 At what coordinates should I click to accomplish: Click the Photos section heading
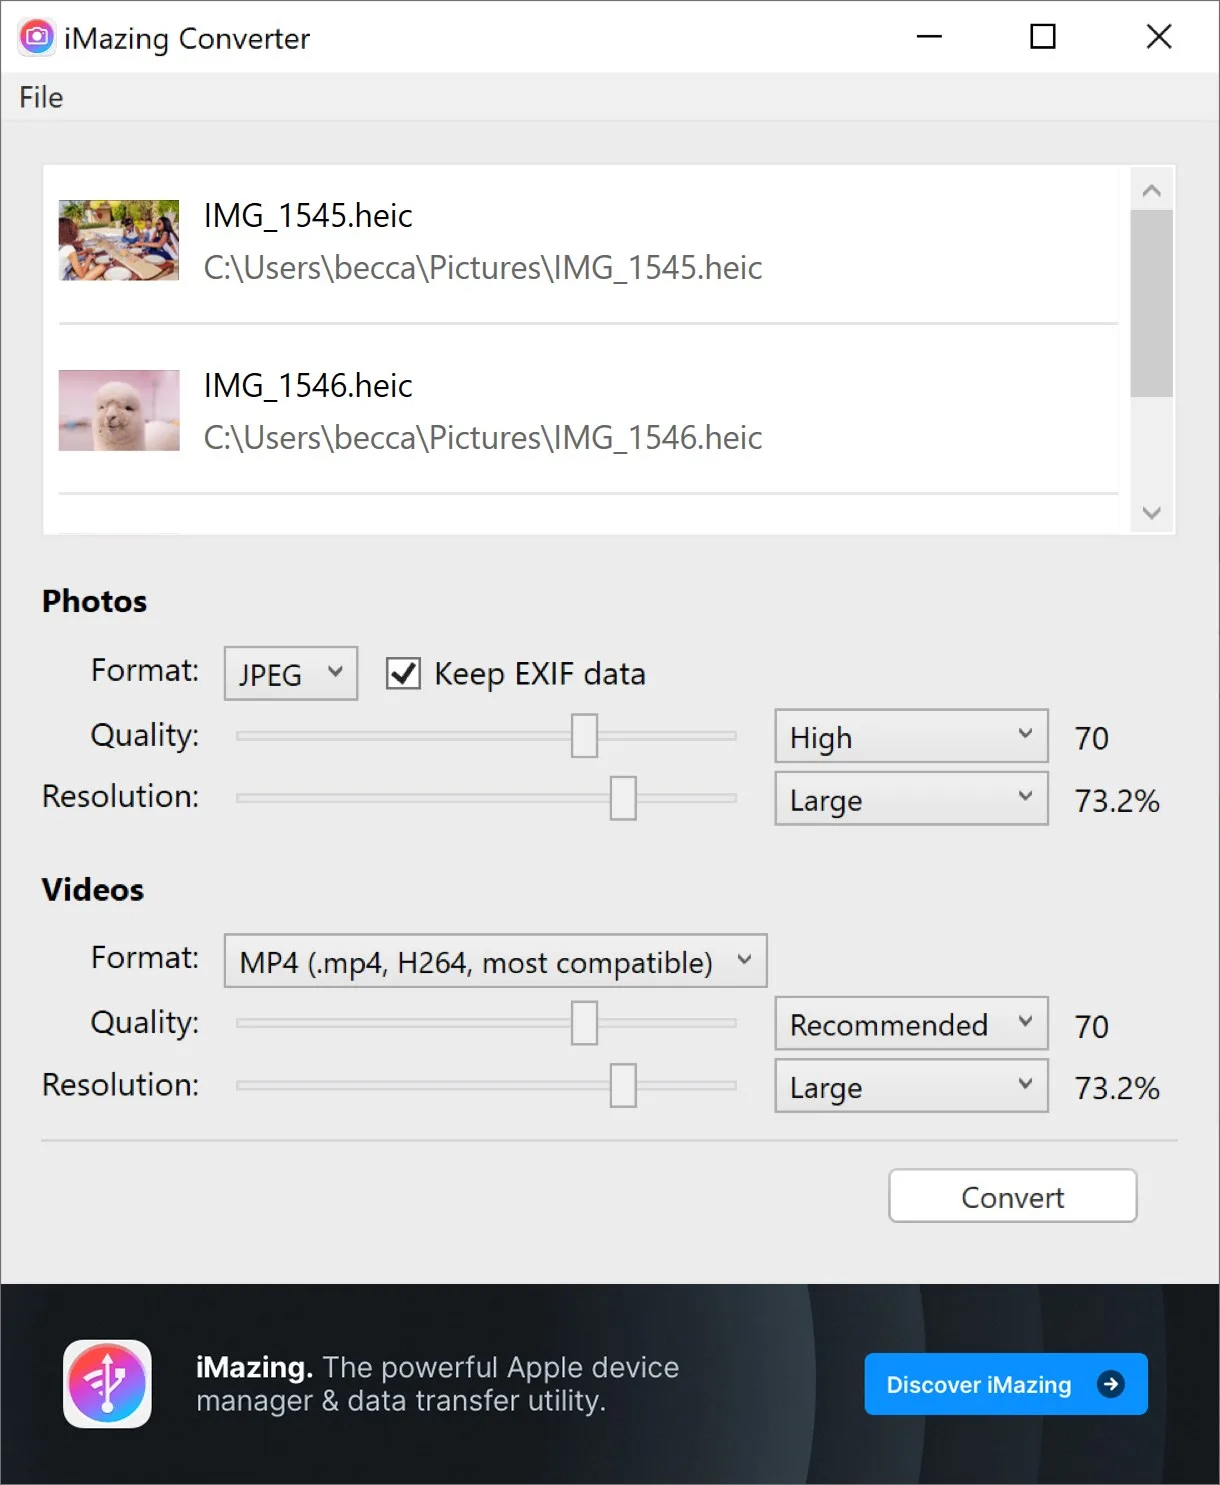click(94, 601)
